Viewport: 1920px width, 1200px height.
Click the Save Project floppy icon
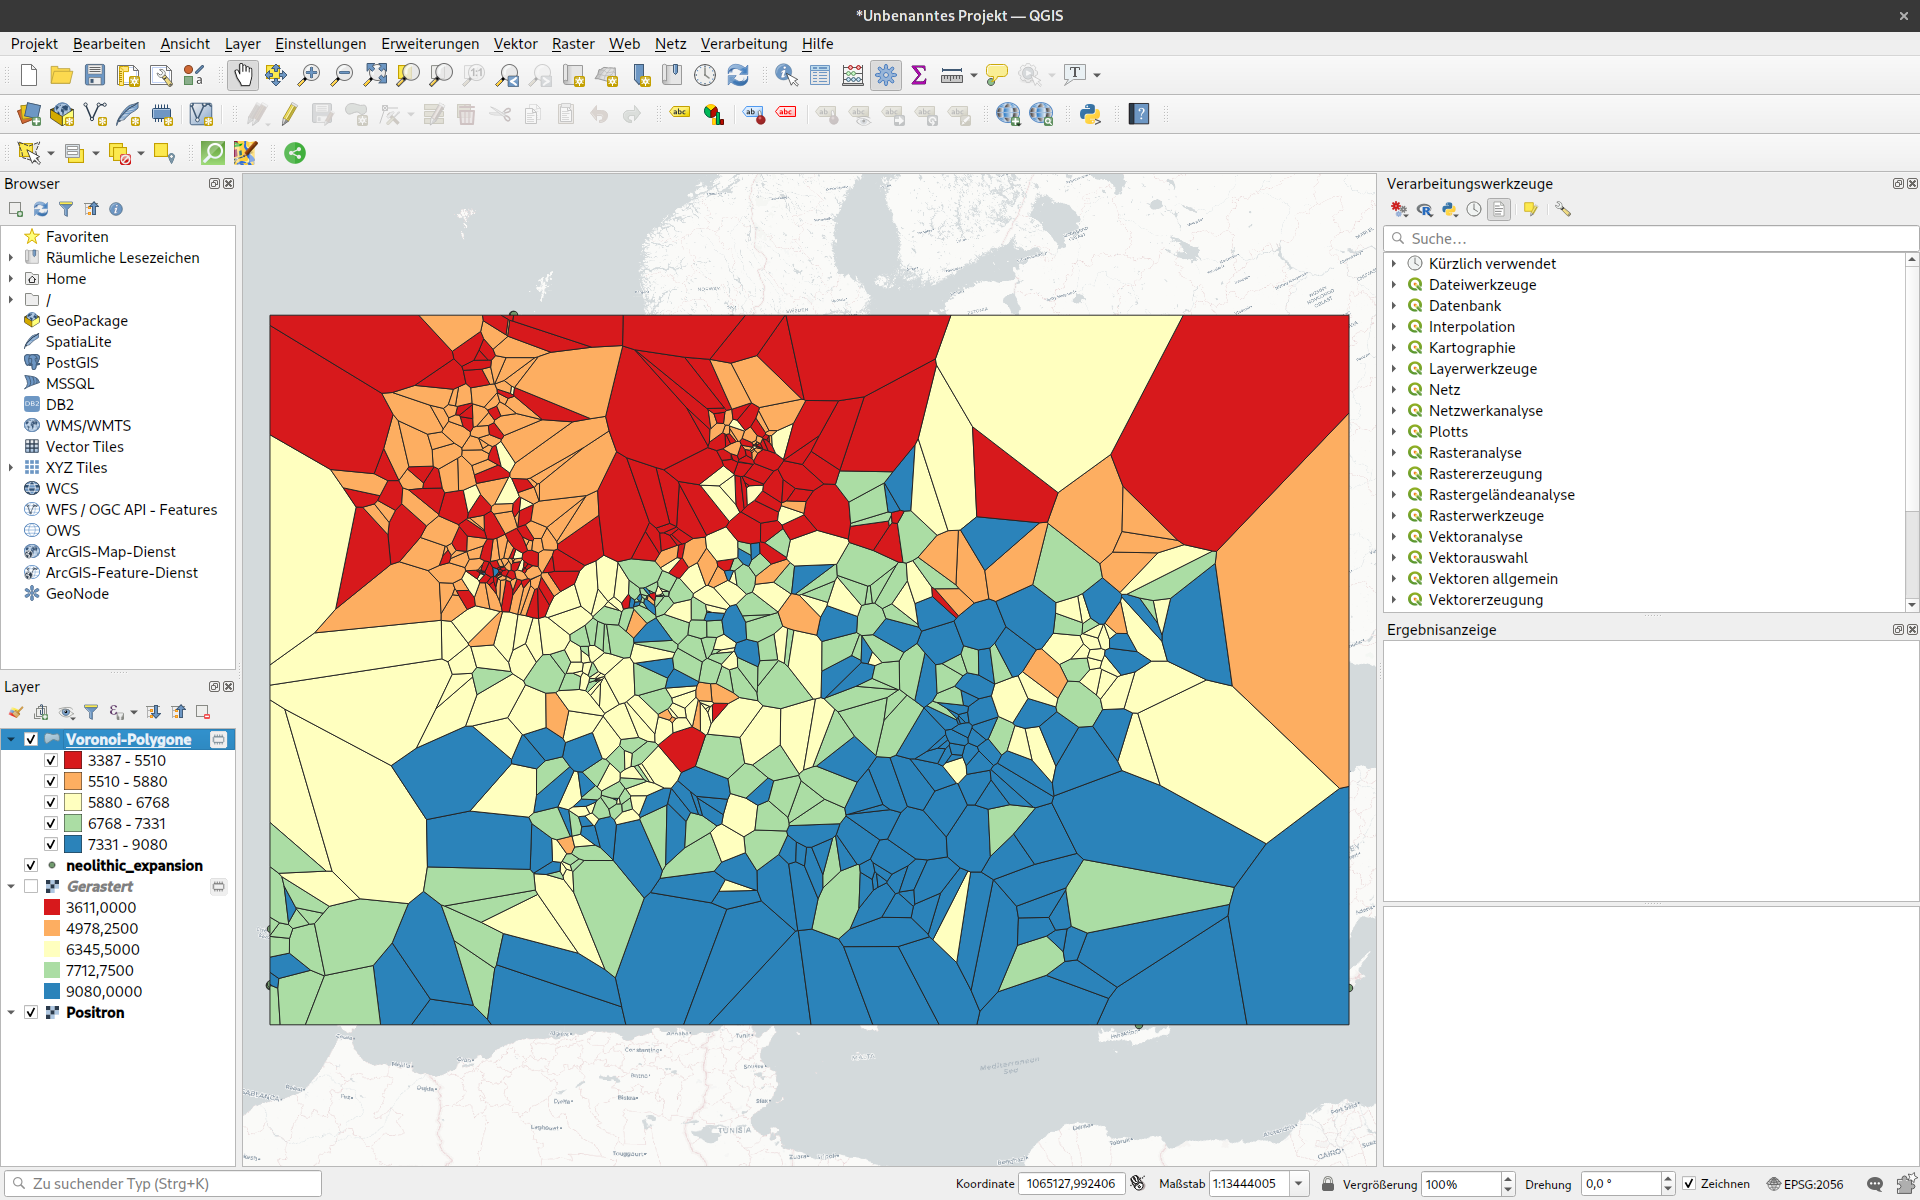pyautogui.click(x=95, y=75)
